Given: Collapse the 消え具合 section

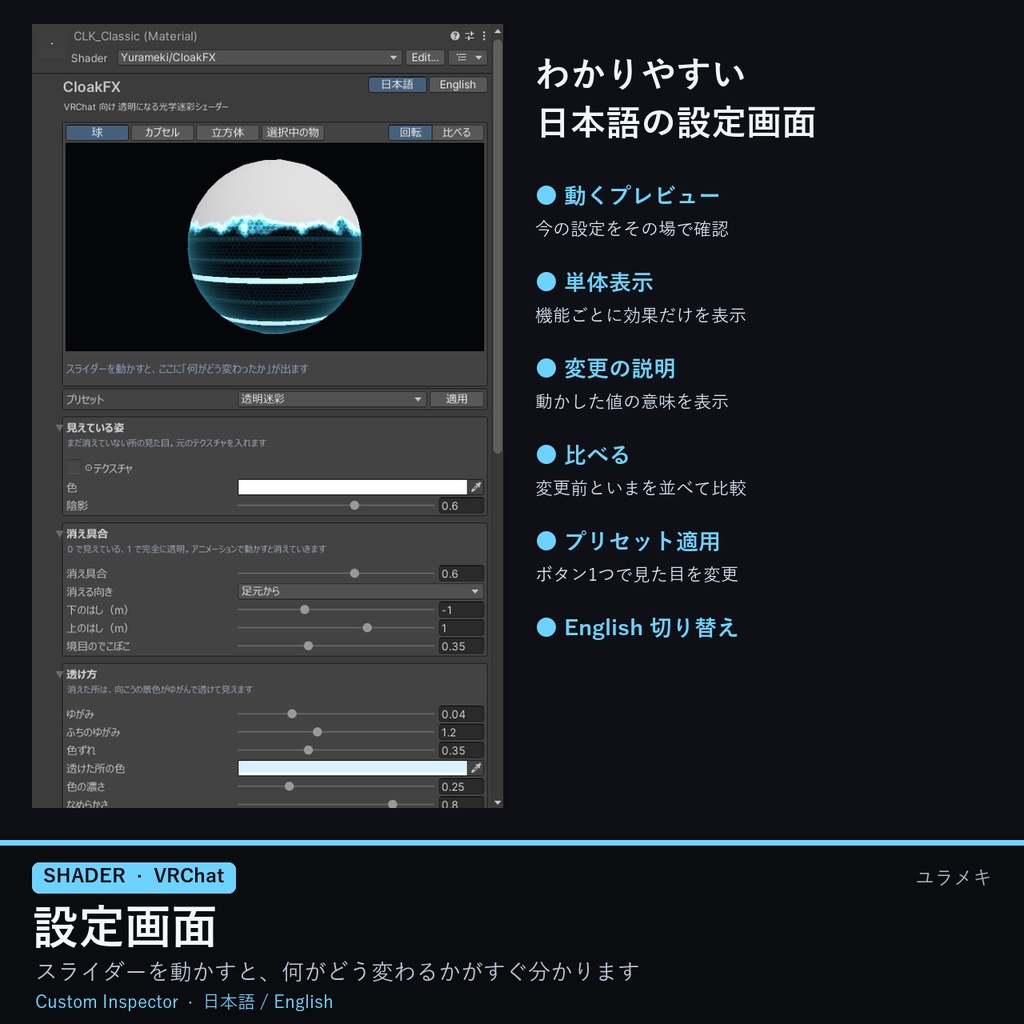Looking at the screenshot, I should tap(59, 534).
